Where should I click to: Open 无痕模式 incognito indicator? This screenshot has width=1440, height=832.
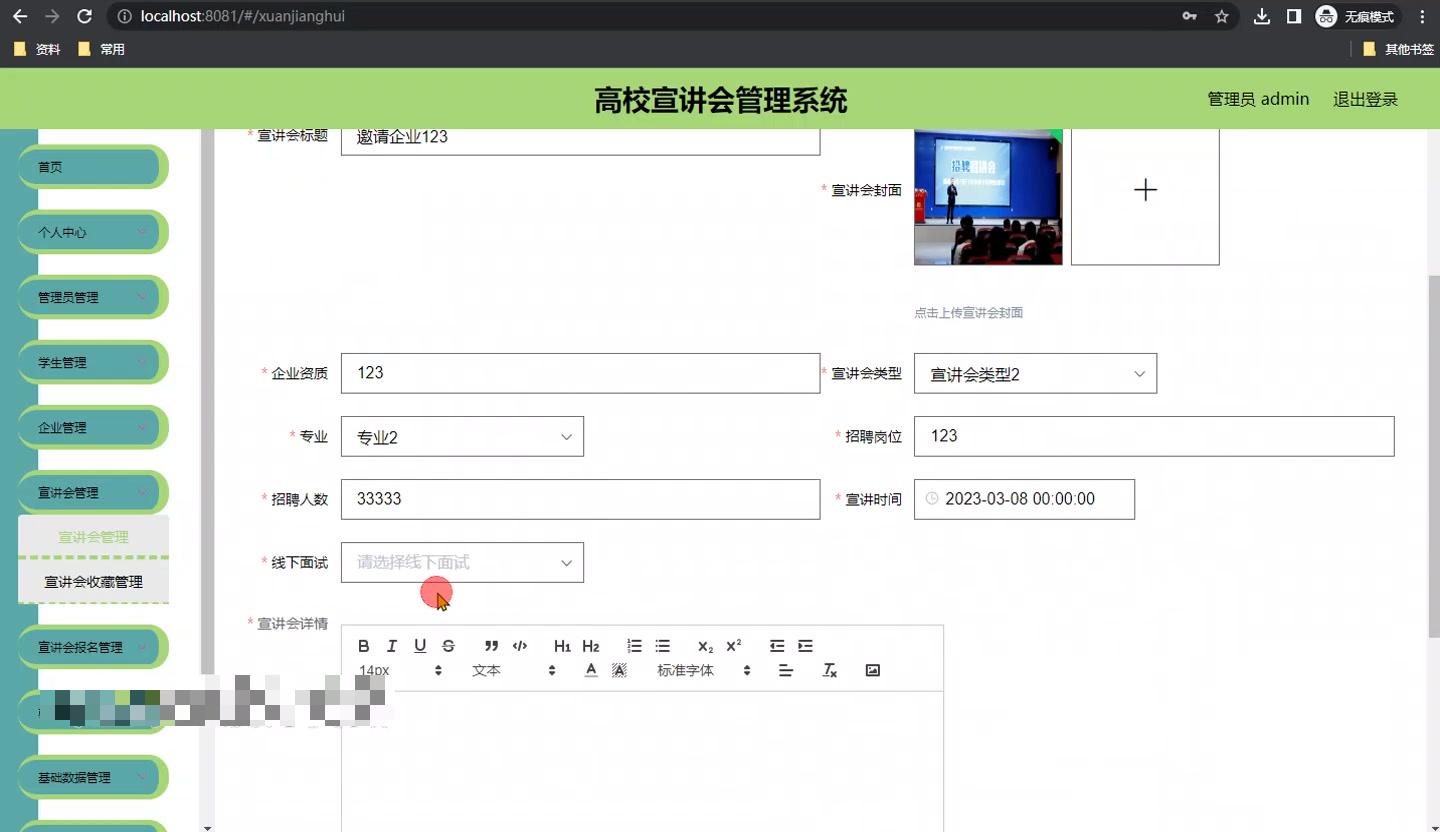(1356, 16)
